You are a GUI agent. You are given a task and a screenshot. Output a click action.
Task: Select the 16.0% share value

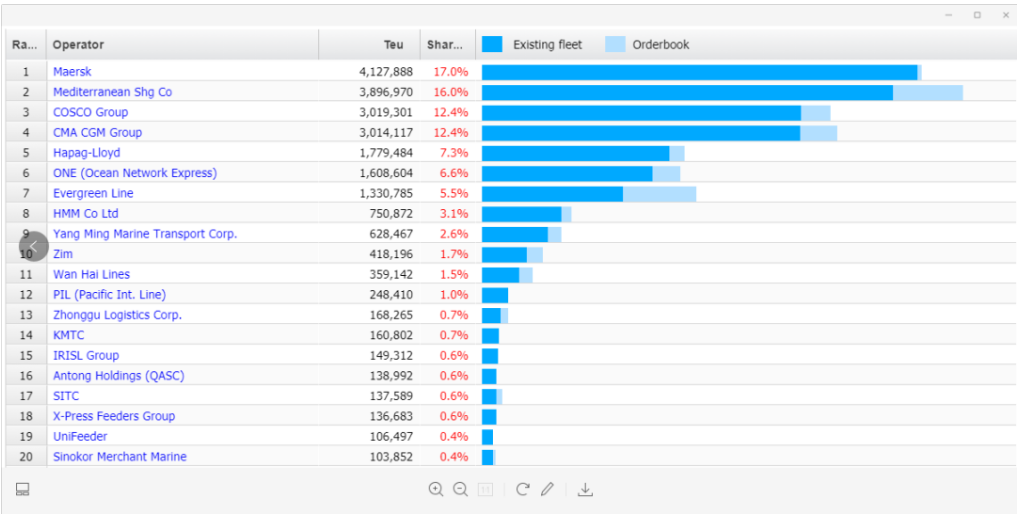451,92
